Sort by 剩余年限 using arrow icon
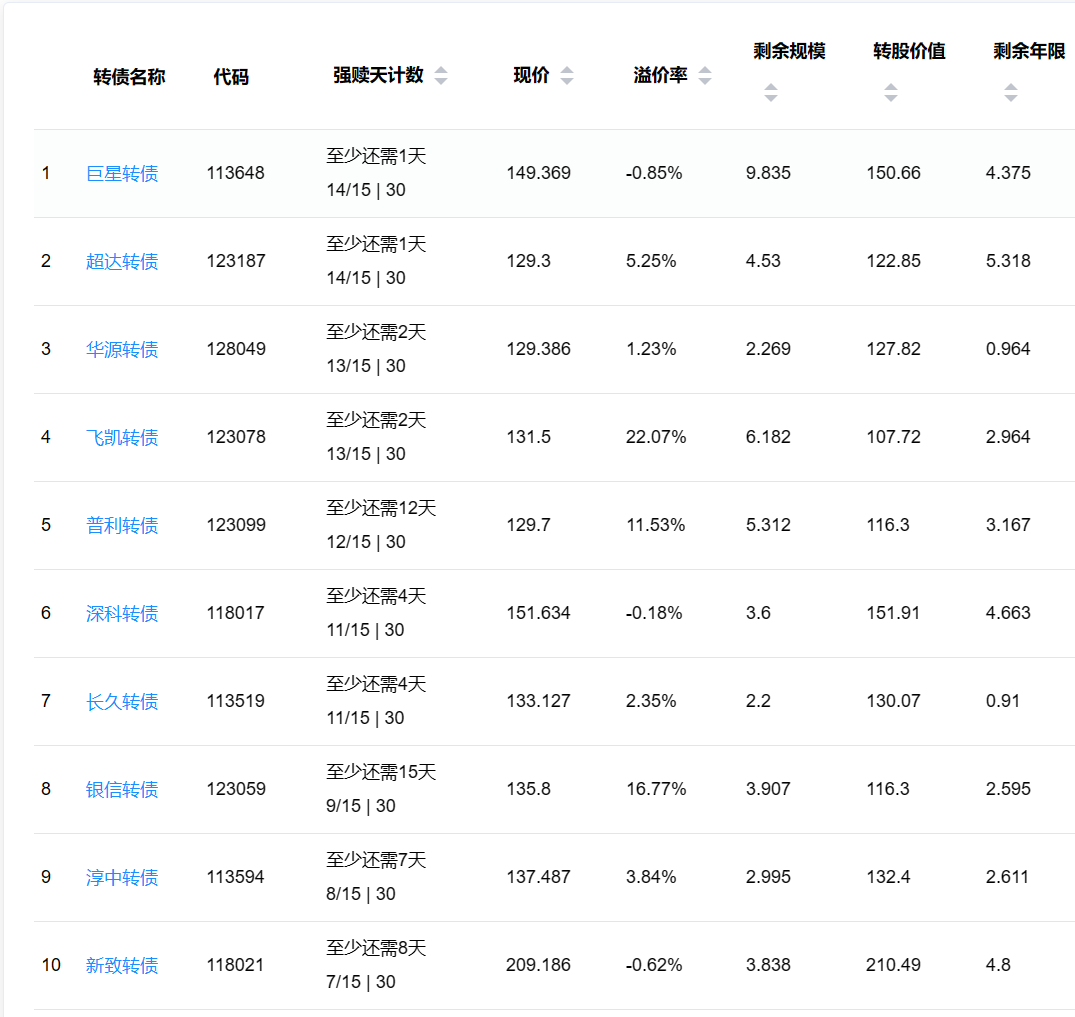This screenshot has height=1017, width=1075. click(x=1011, y=93)
